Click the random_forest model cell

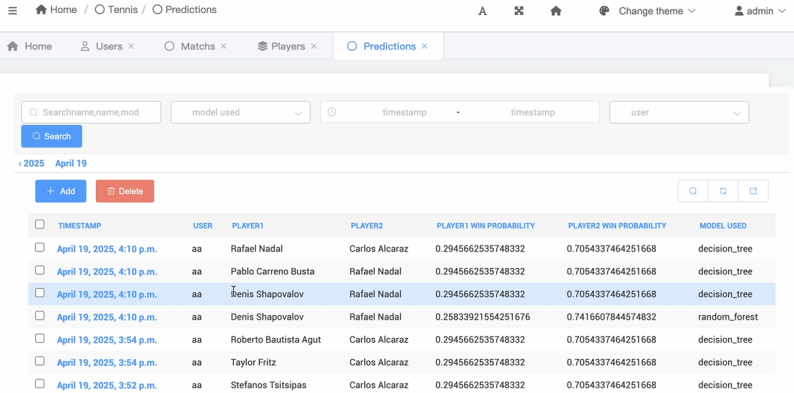point(728,317)
